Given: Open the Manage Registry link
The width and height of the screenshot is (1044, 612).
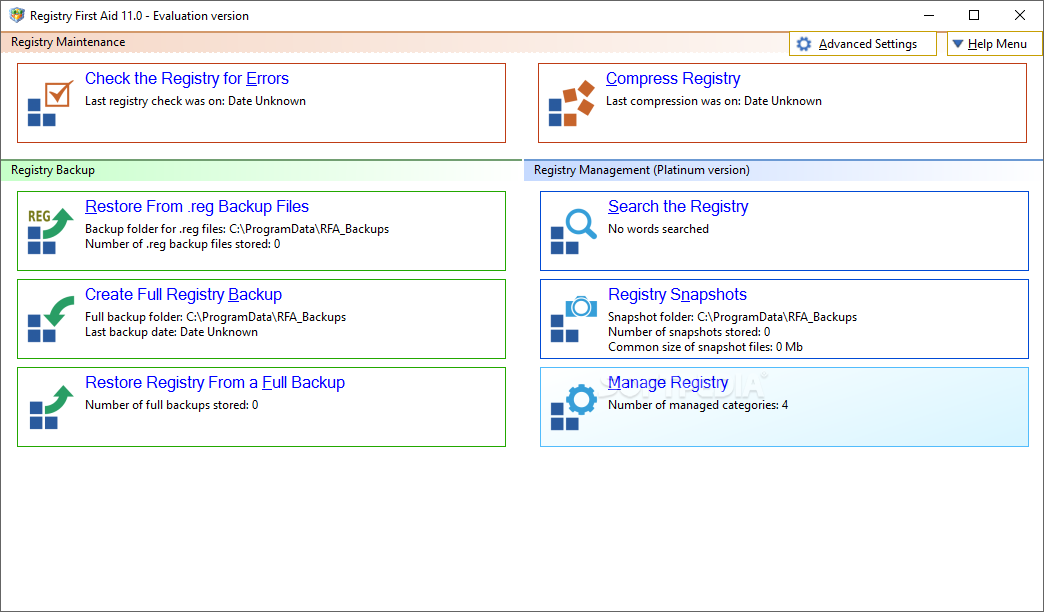Looking at the screenshot, I should [668, 382].
